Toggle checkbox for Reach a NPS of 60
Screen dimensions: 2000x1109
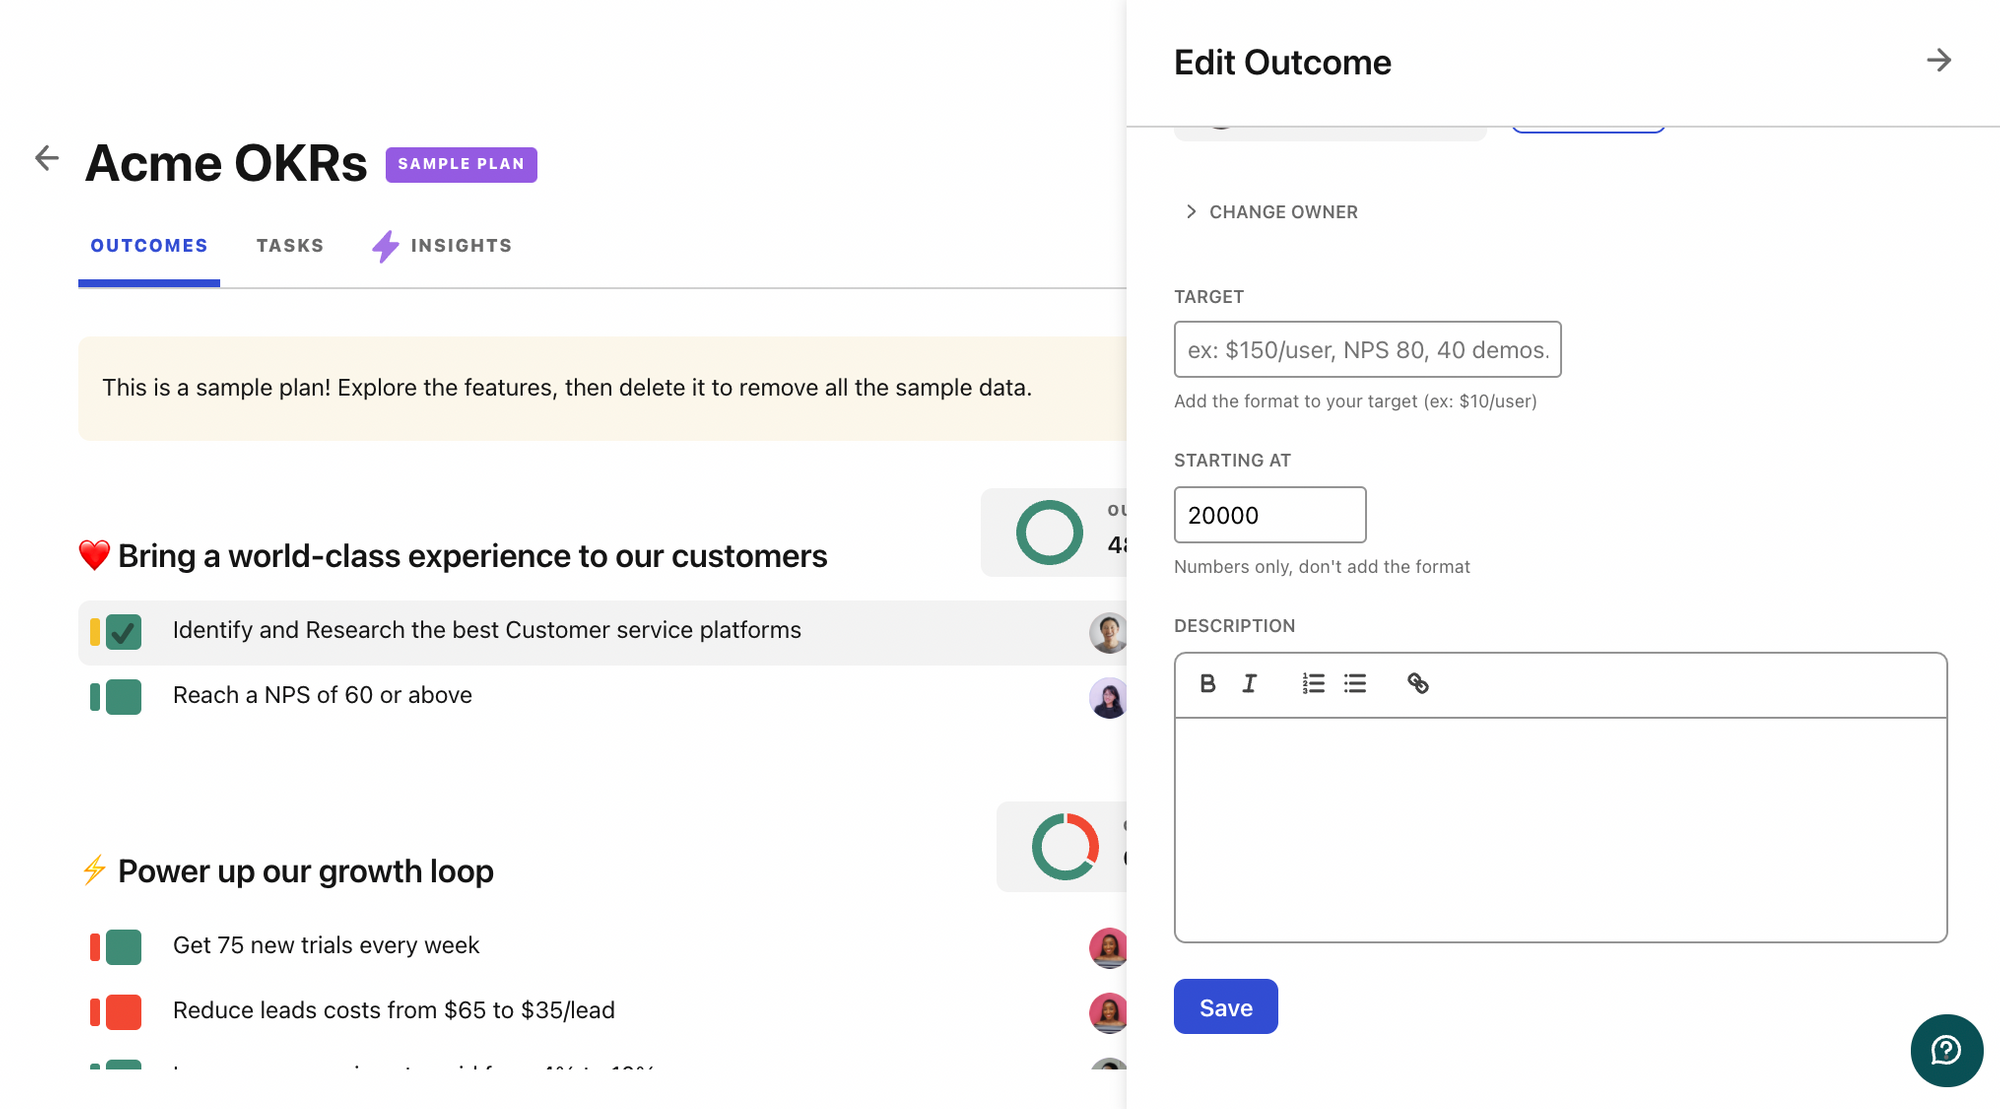tap(124, 697)
